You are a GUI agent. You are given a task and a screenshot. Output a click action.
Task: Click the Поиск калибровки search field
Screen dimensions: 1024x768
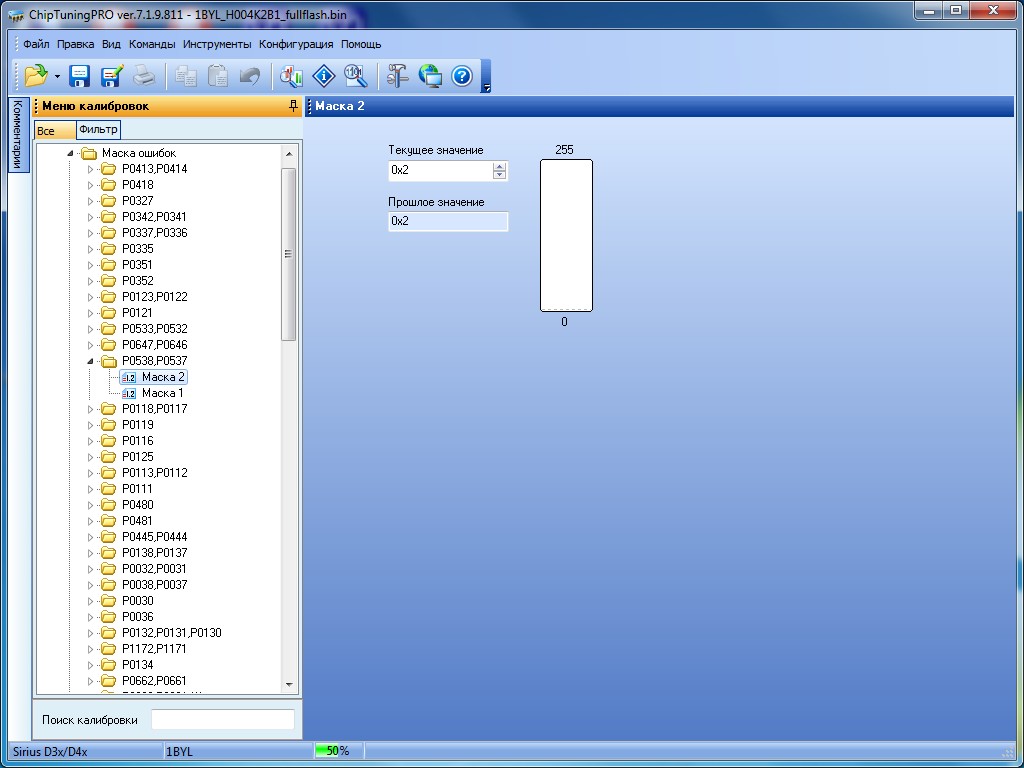click(x=222, y=720)
